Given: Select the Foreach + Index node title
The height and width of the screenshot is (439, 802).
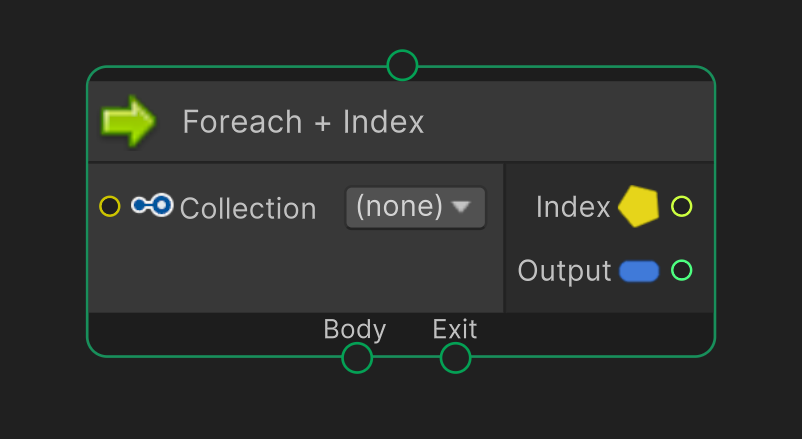Looking at the screenshot, I should (x=303, y=122).
